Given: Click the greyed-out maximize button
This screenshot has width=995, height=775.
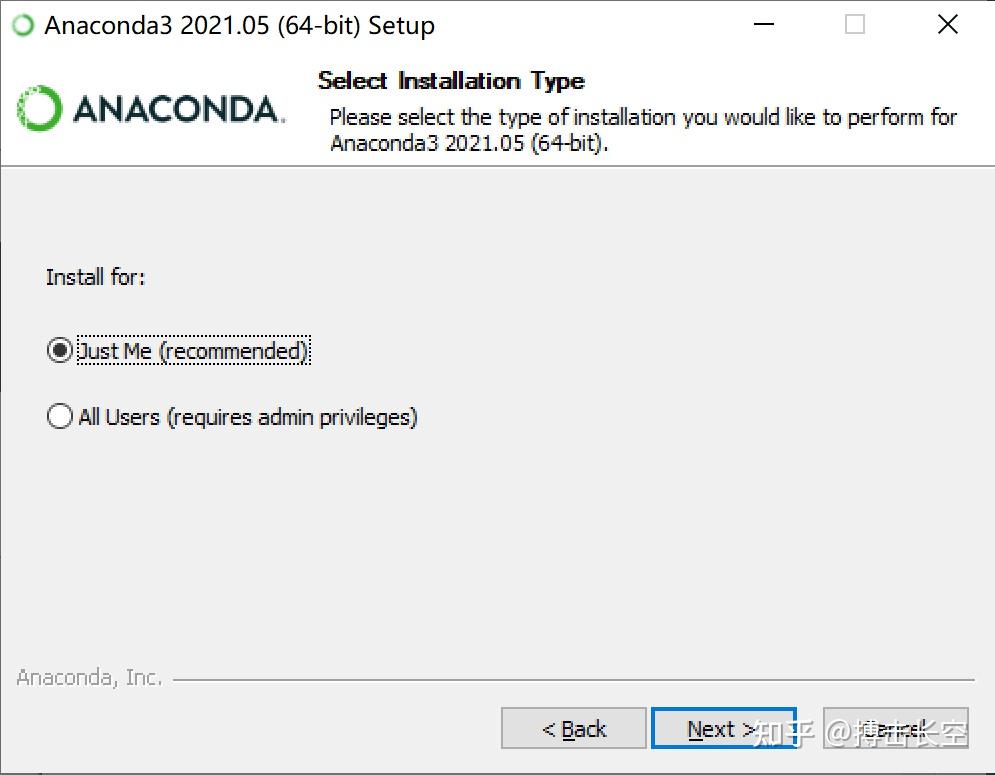Looking at the screenshot, I should tap(854, 26).
